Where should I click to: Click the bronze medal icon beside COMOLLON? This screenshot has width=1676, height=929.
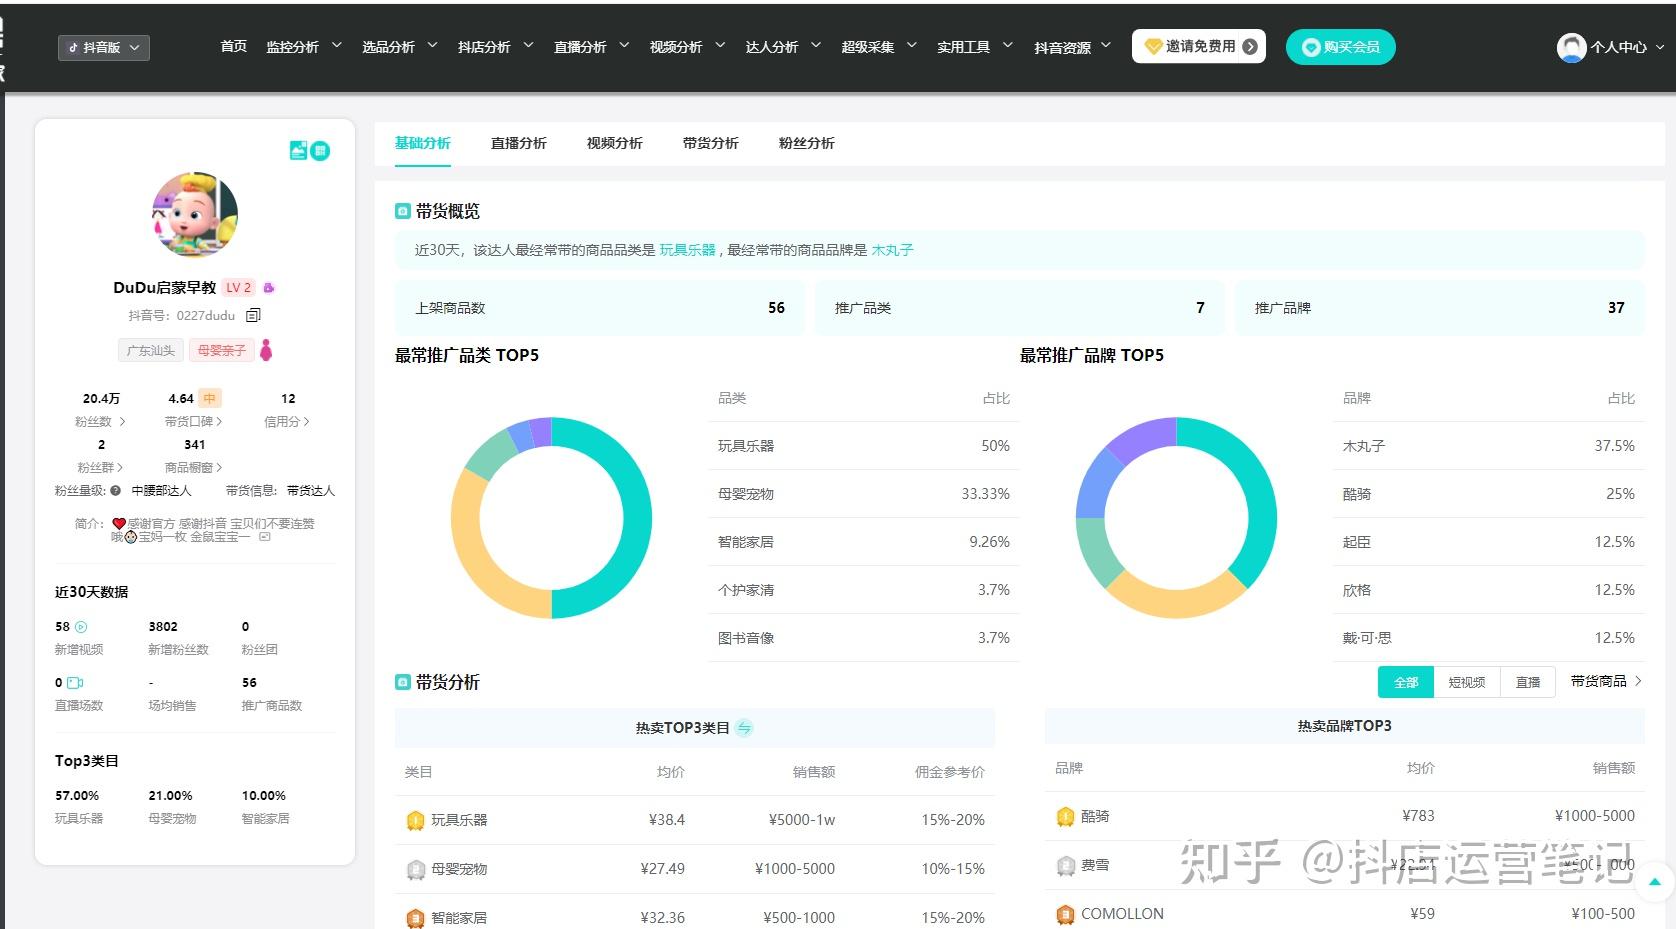point(1066,914)
